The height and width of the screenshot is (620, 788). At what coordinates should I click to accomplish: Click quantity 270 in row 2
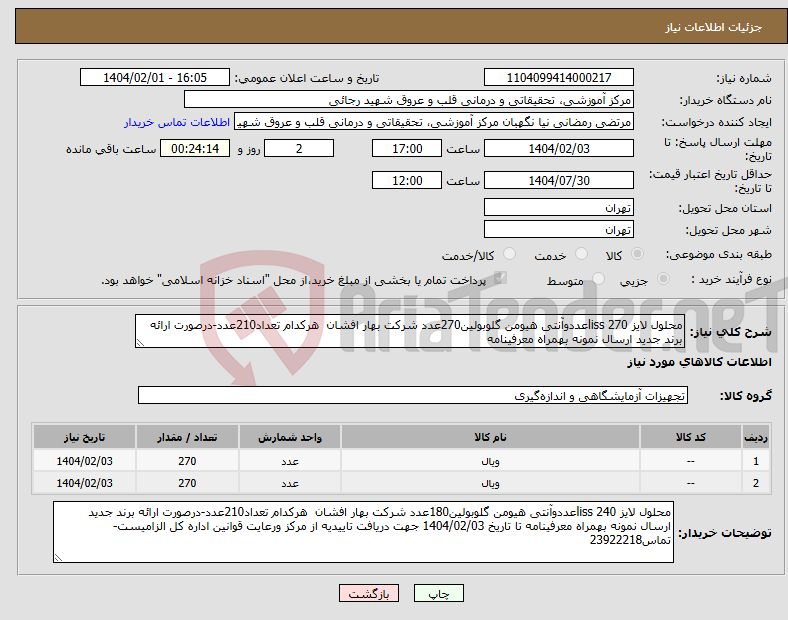pos(187,483)
